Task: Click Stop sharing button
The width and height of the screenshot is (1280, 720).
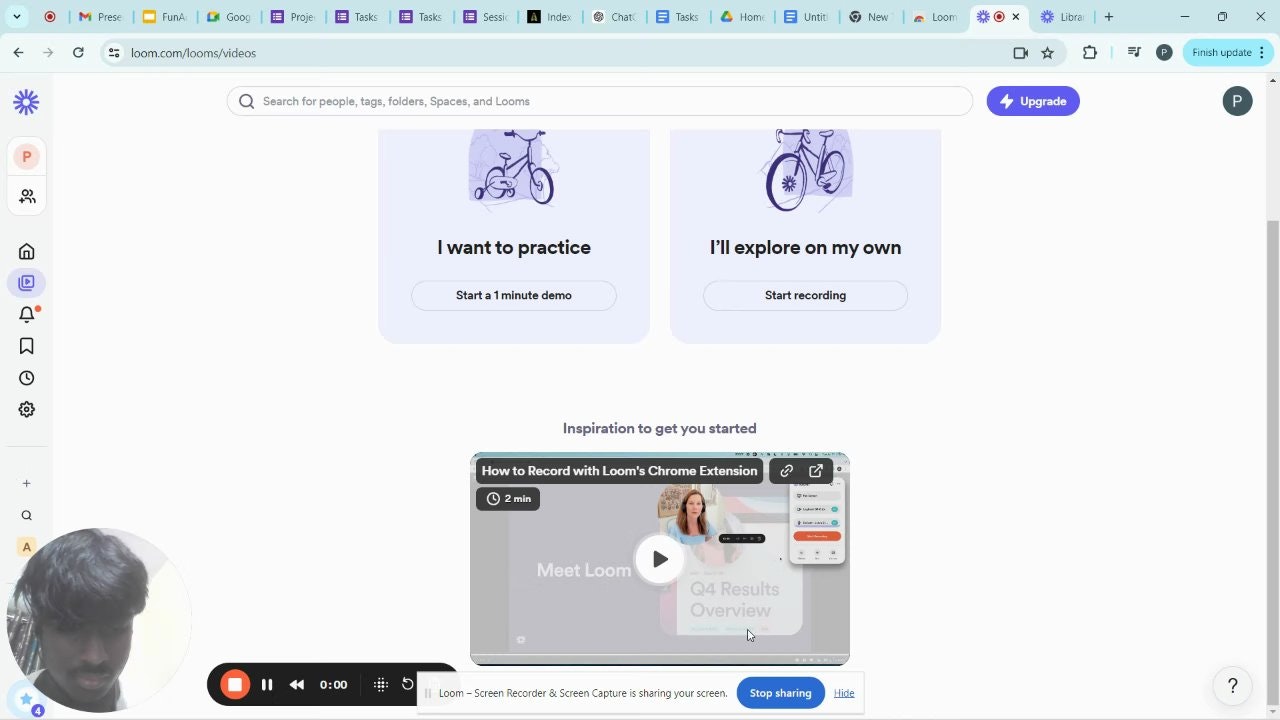Action: click(780, 693)
